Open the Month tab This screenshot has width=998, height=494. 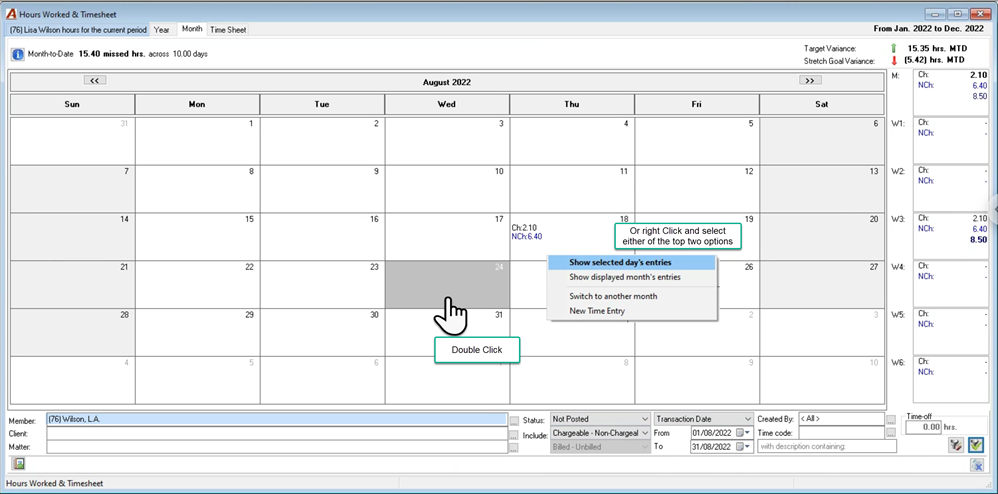tap(192, 29)
